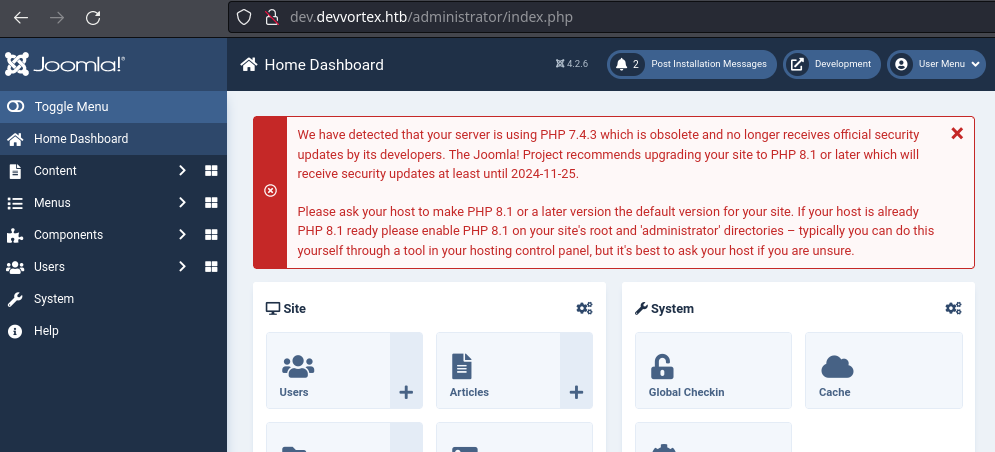The height and width of the screenshot is (452, 995).
Task: Click the Joomla 4.2.6 version label
Action: 572,64
